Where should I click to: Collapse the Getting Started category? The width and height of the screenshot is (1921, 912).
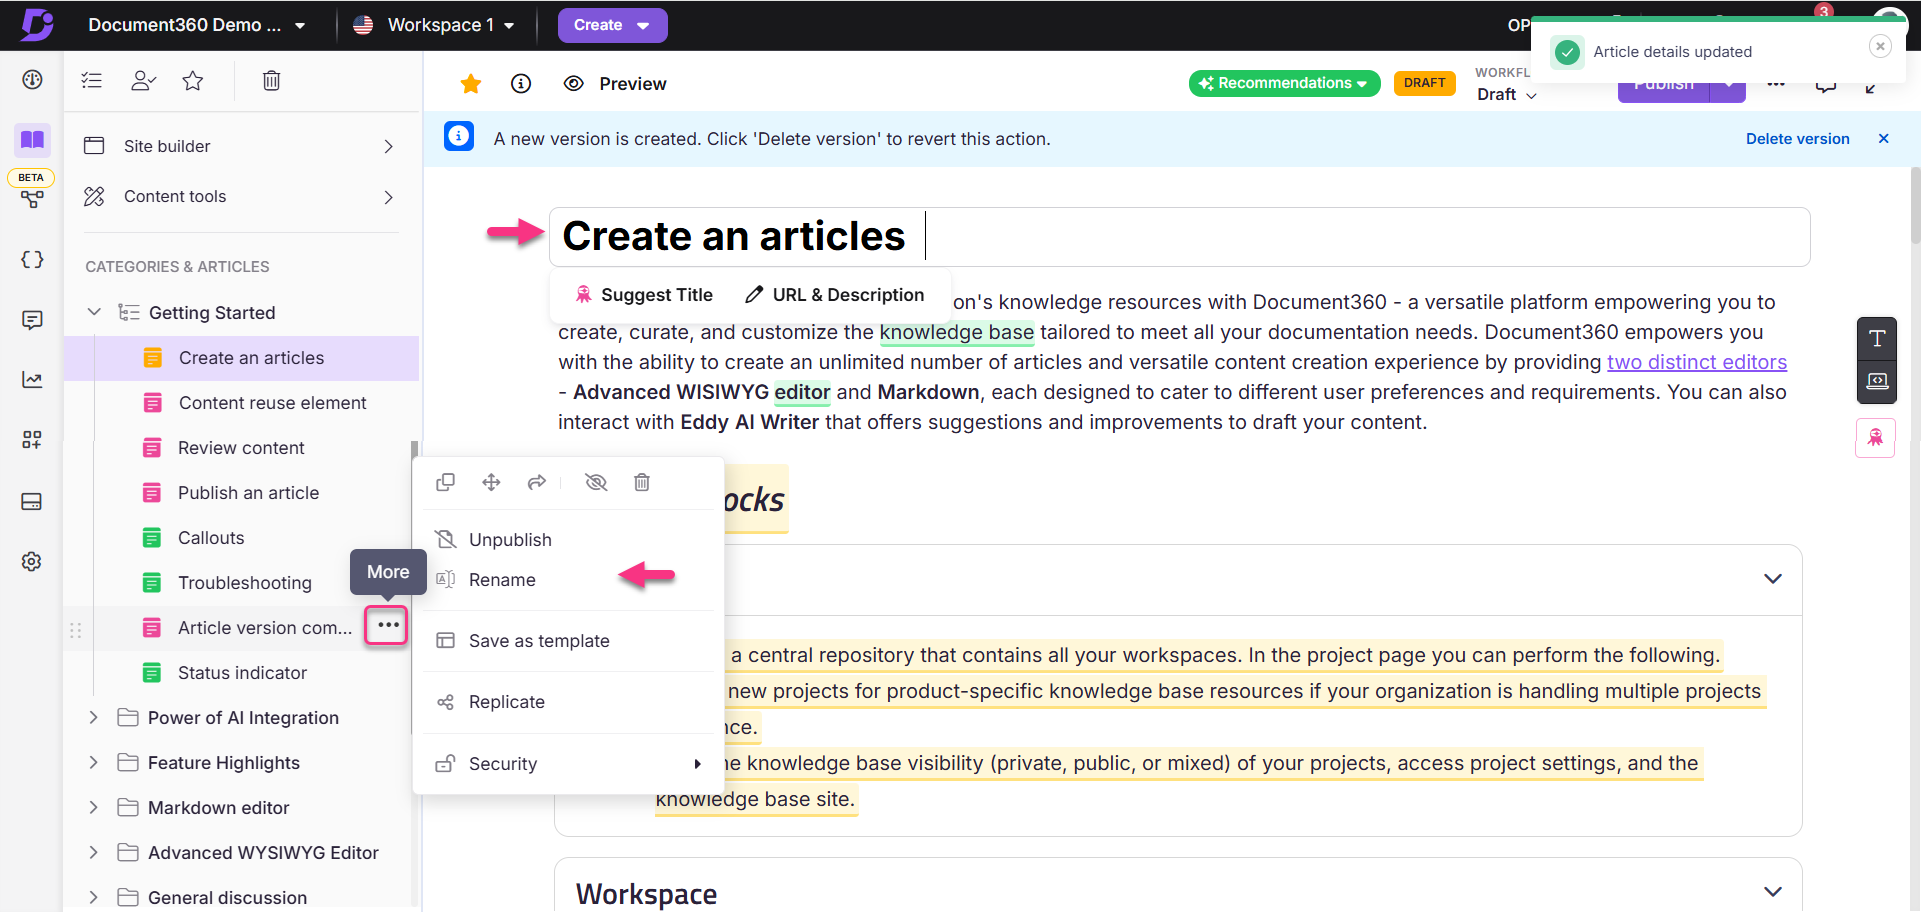[x=94, y=312]
